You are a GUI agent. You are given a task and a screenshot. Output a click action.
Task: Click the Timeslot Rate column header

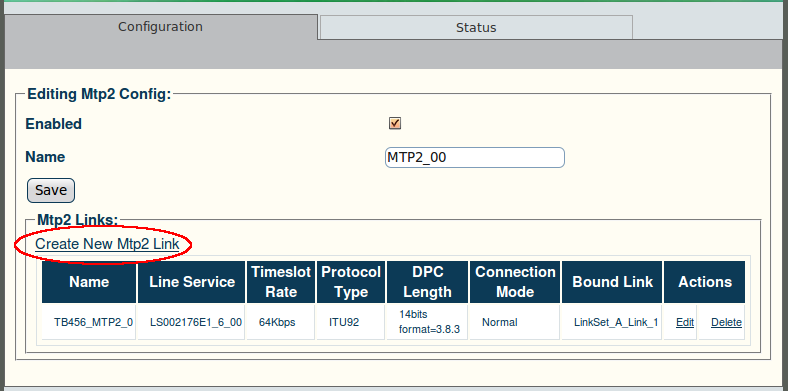281,282
